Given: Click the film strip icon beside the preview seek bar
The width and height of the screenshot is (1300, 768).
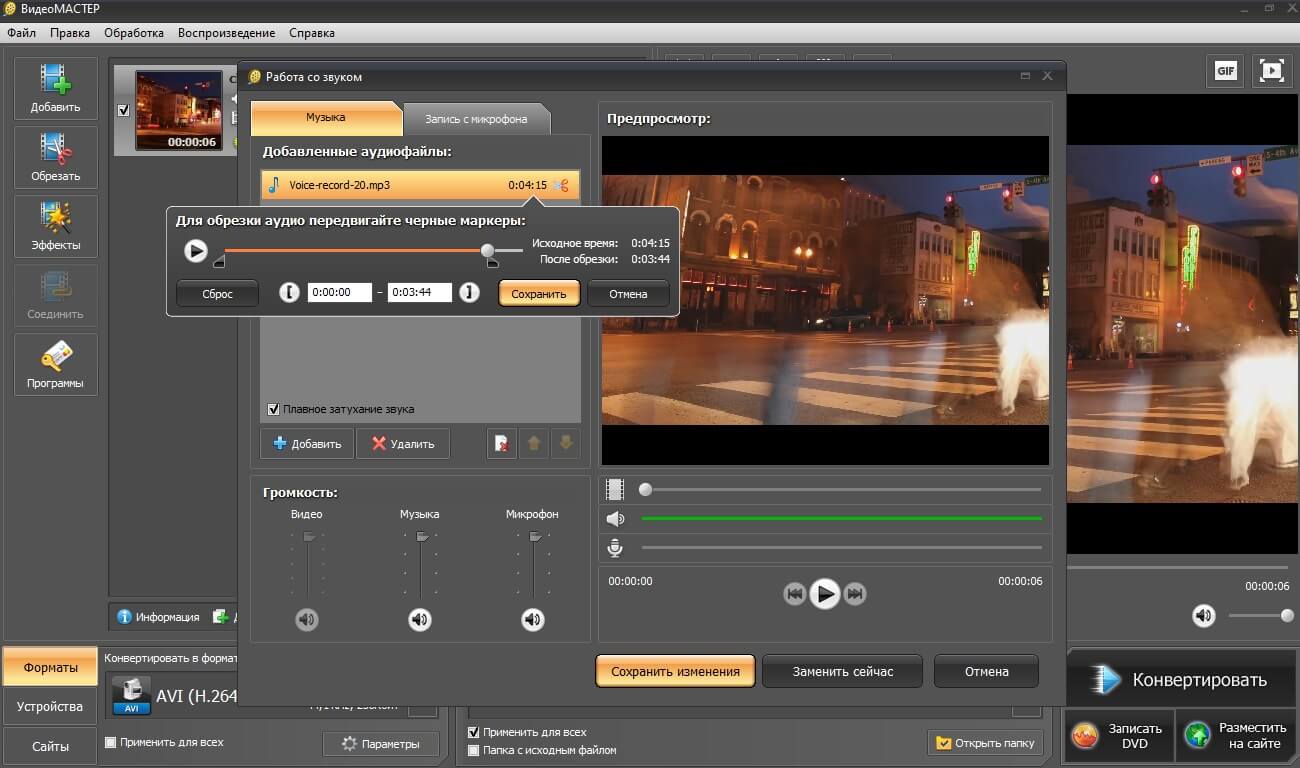Looking at the screenshot, I should tap(616, 490).
